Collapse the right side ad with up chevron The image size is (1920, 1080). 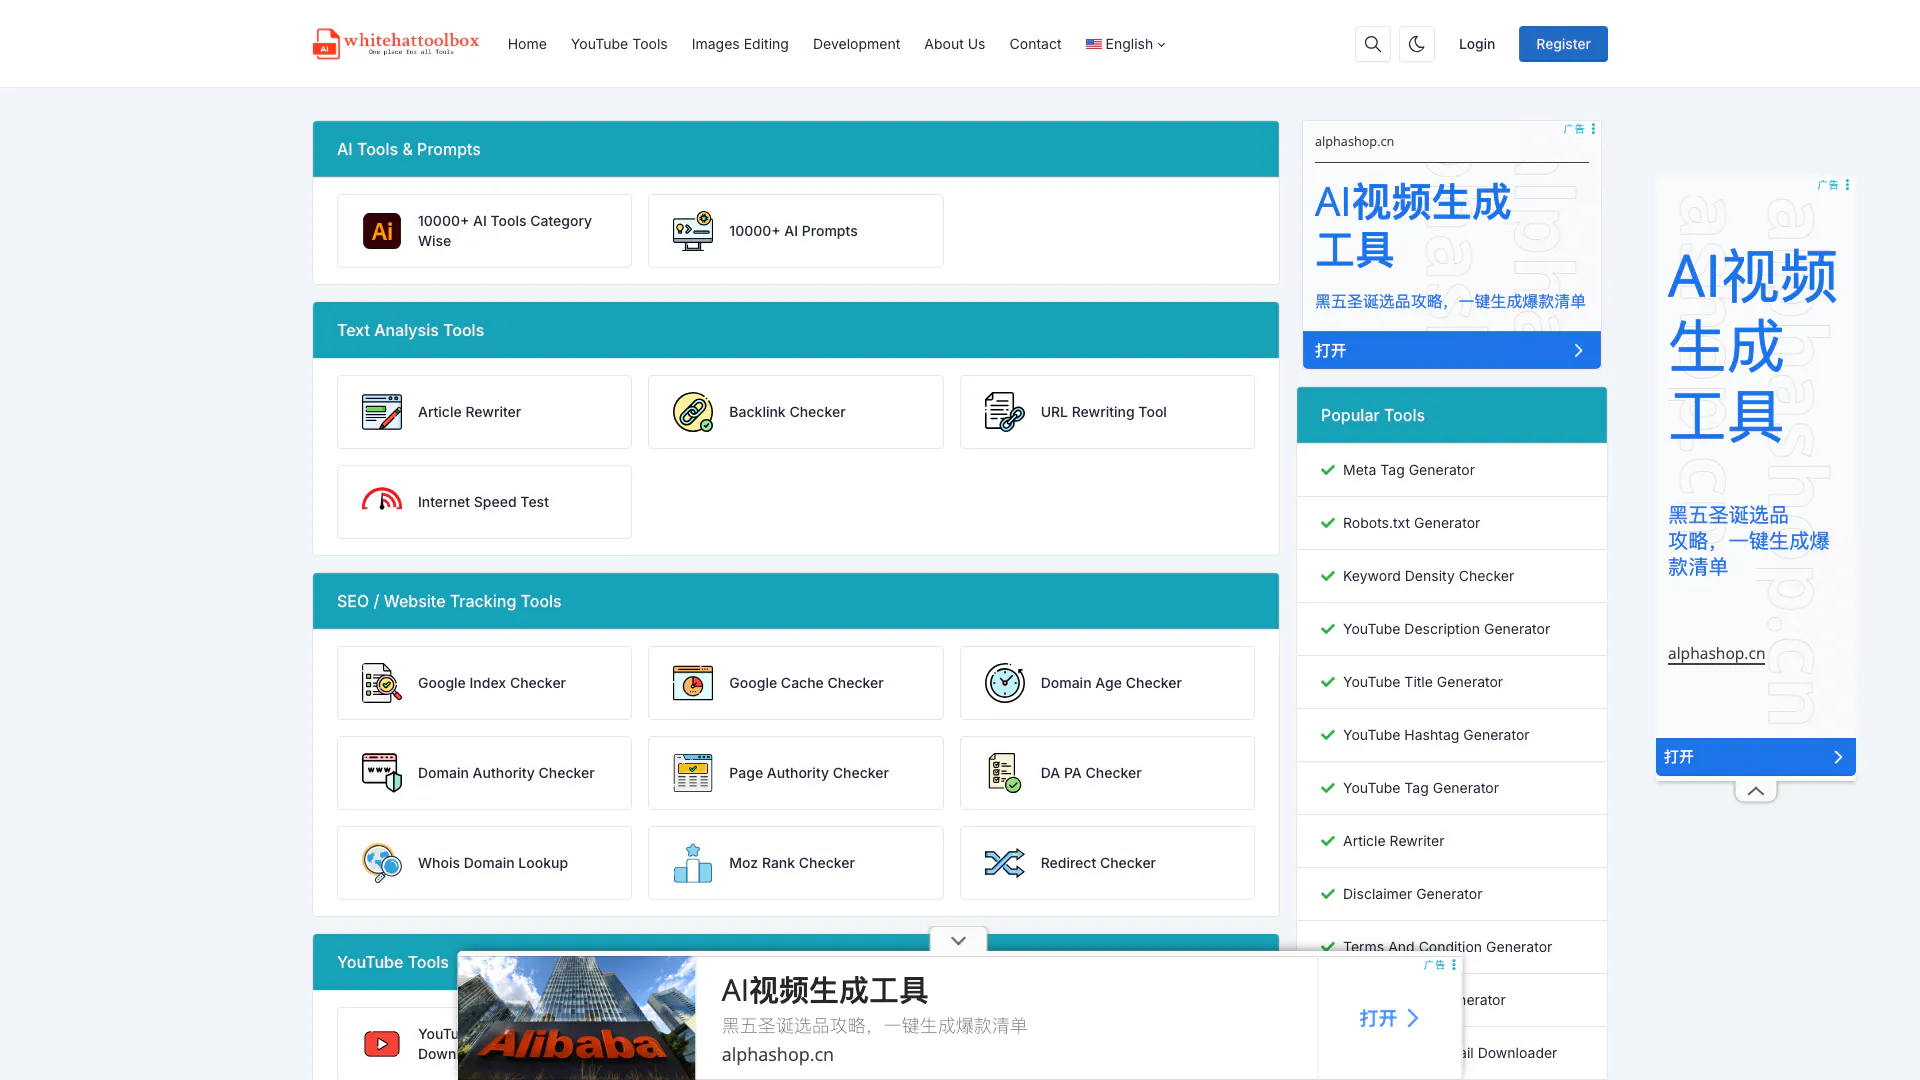(x=1755, y=791)
